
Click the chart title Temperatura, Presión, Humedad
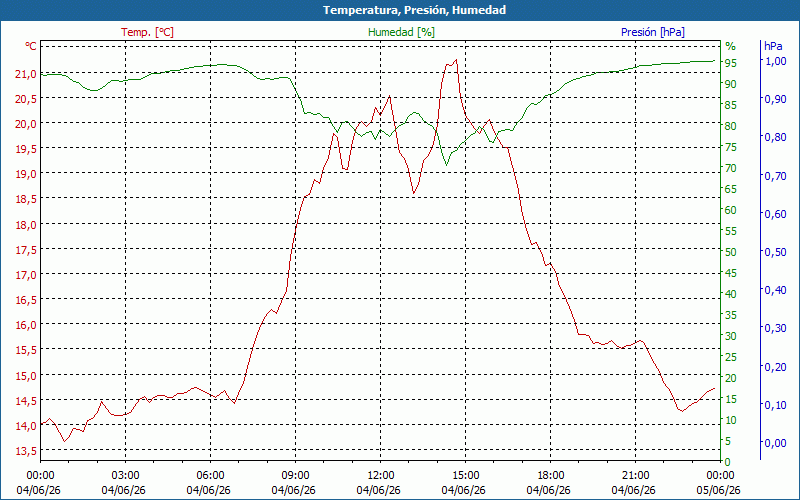tap(414, 10)
